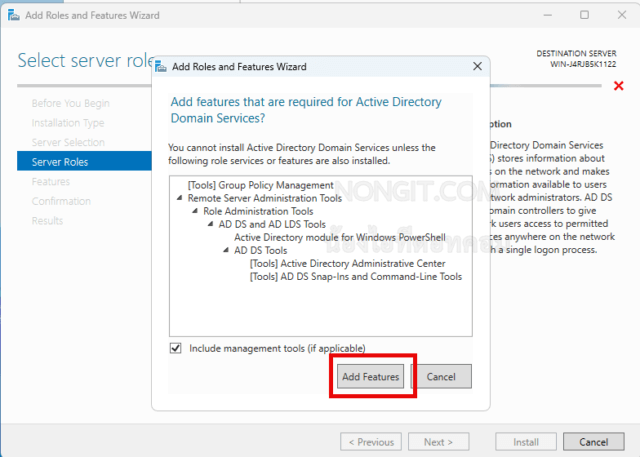Collapse Role Administration Tools node
Viewport: 640px width, 457px height.
pyautogui.click(x=195, y=211)
